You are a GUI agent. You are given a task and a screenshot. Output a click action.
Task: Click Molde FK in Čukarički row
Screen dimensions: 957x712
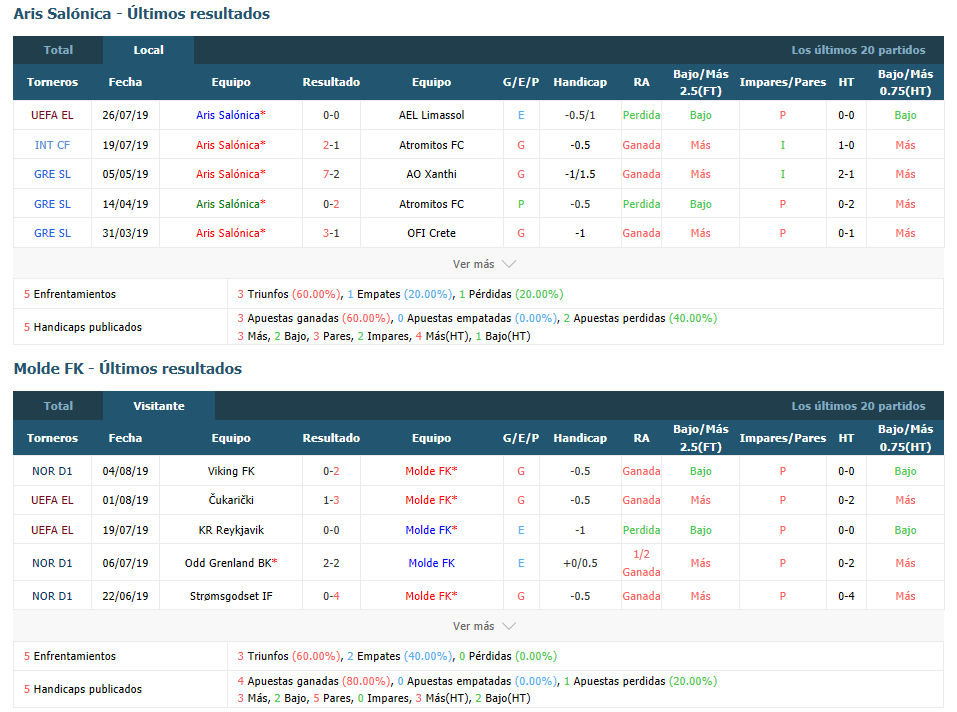[x=432, y=500]
